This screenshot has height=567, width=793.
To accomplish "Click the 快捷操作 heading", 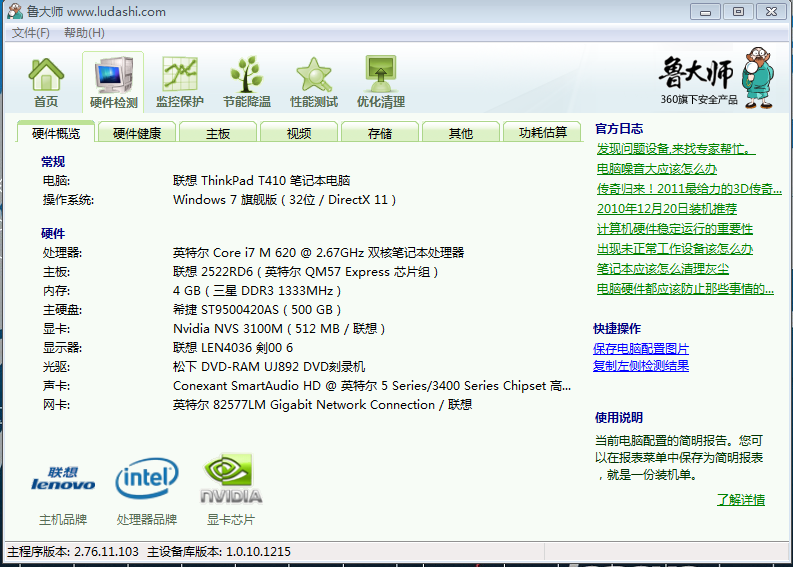I will click(617, 329).
